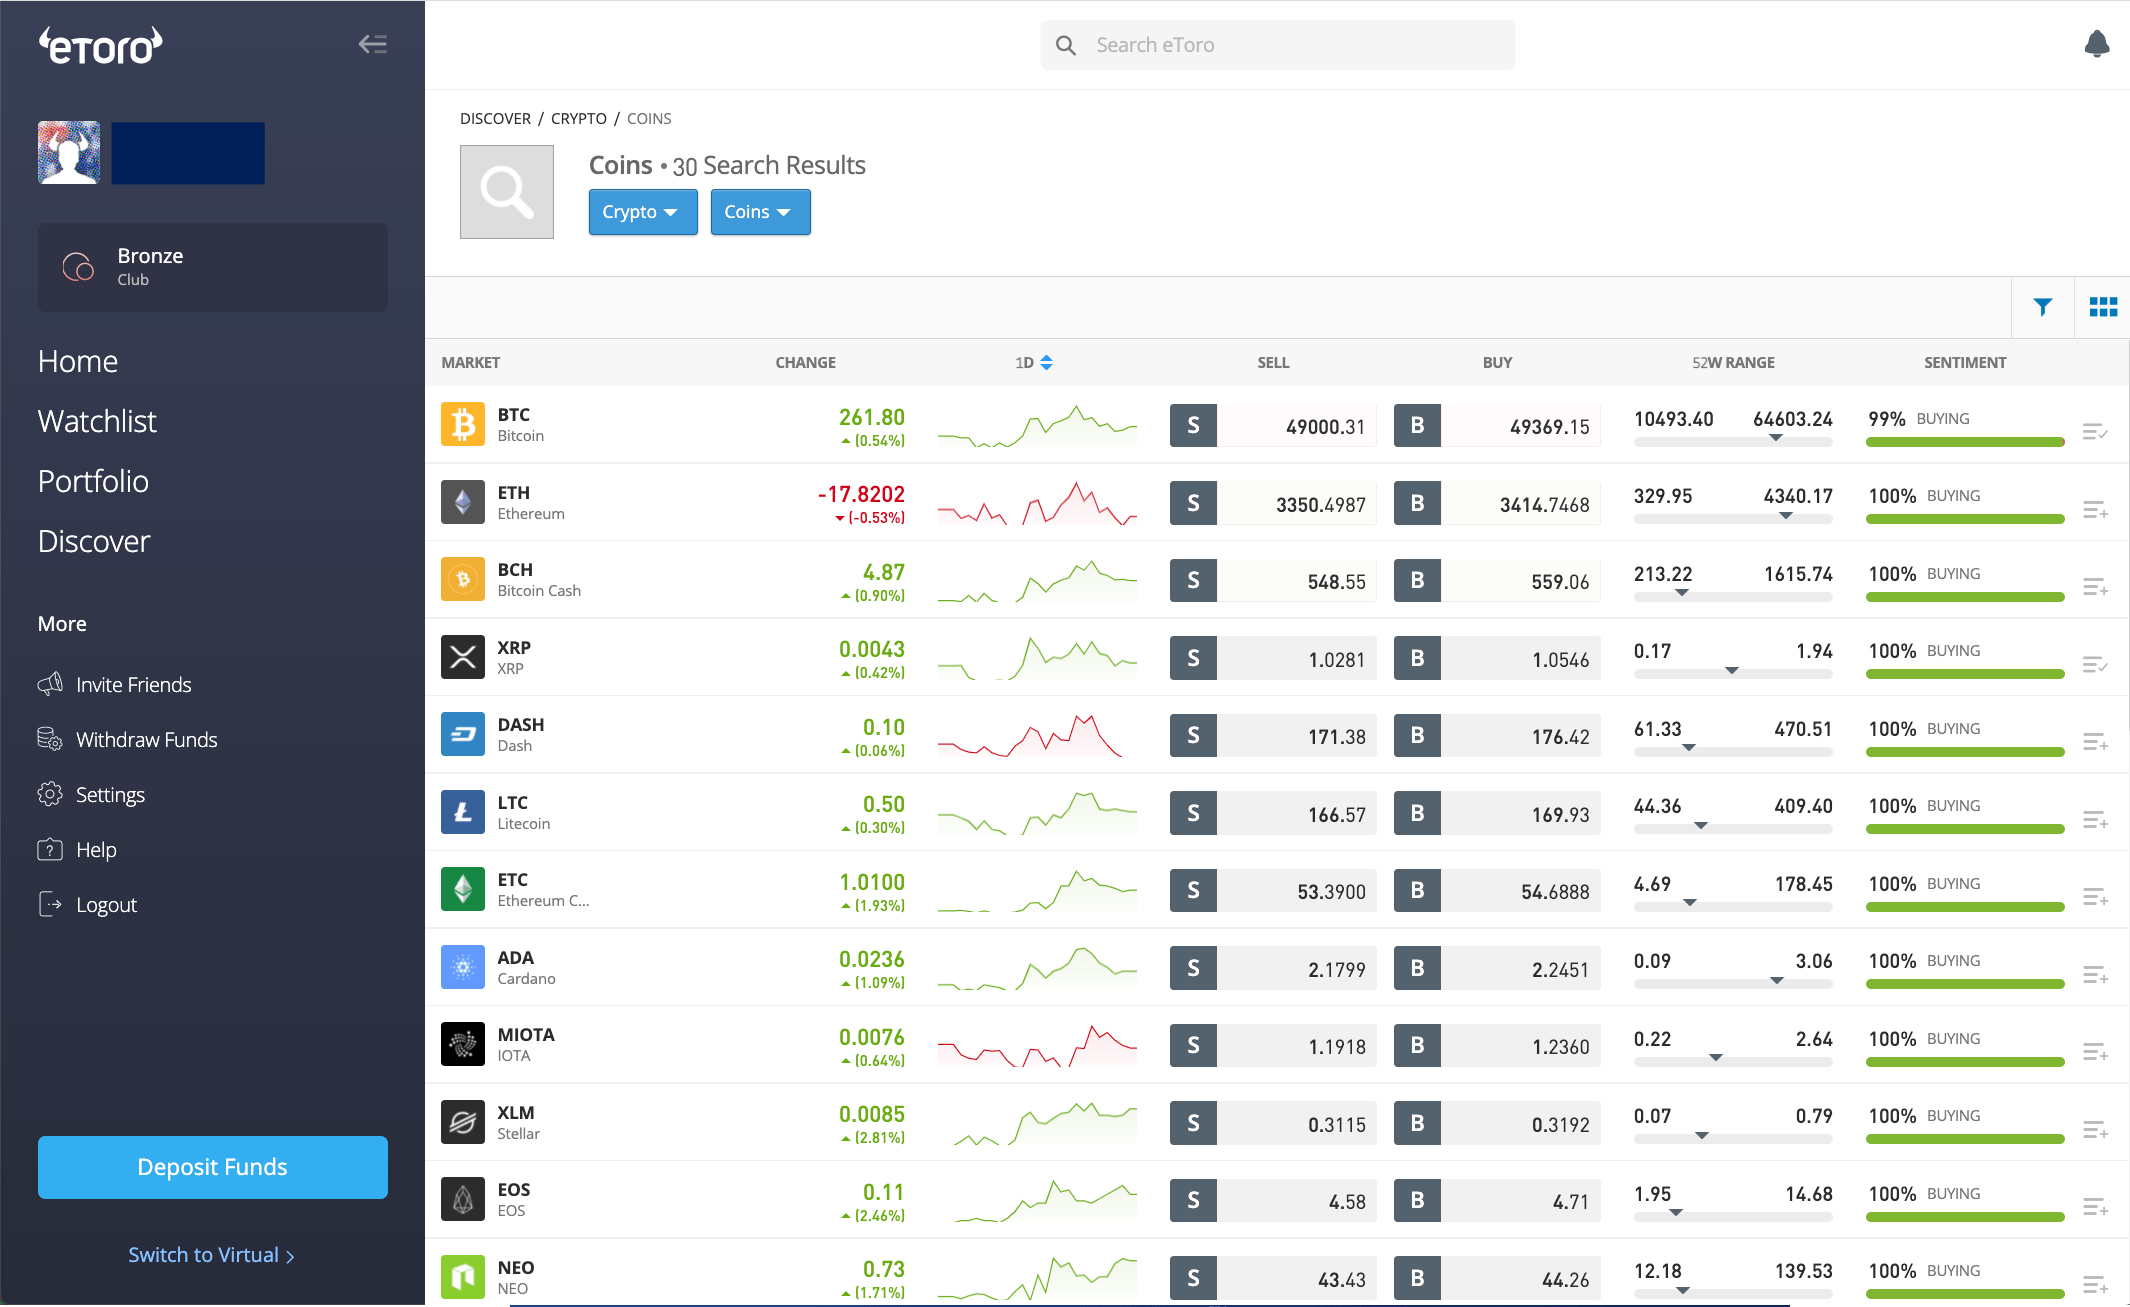Change the 1D chart period selector
Screen dimensions: 2130x1307
coord(1034,362)
